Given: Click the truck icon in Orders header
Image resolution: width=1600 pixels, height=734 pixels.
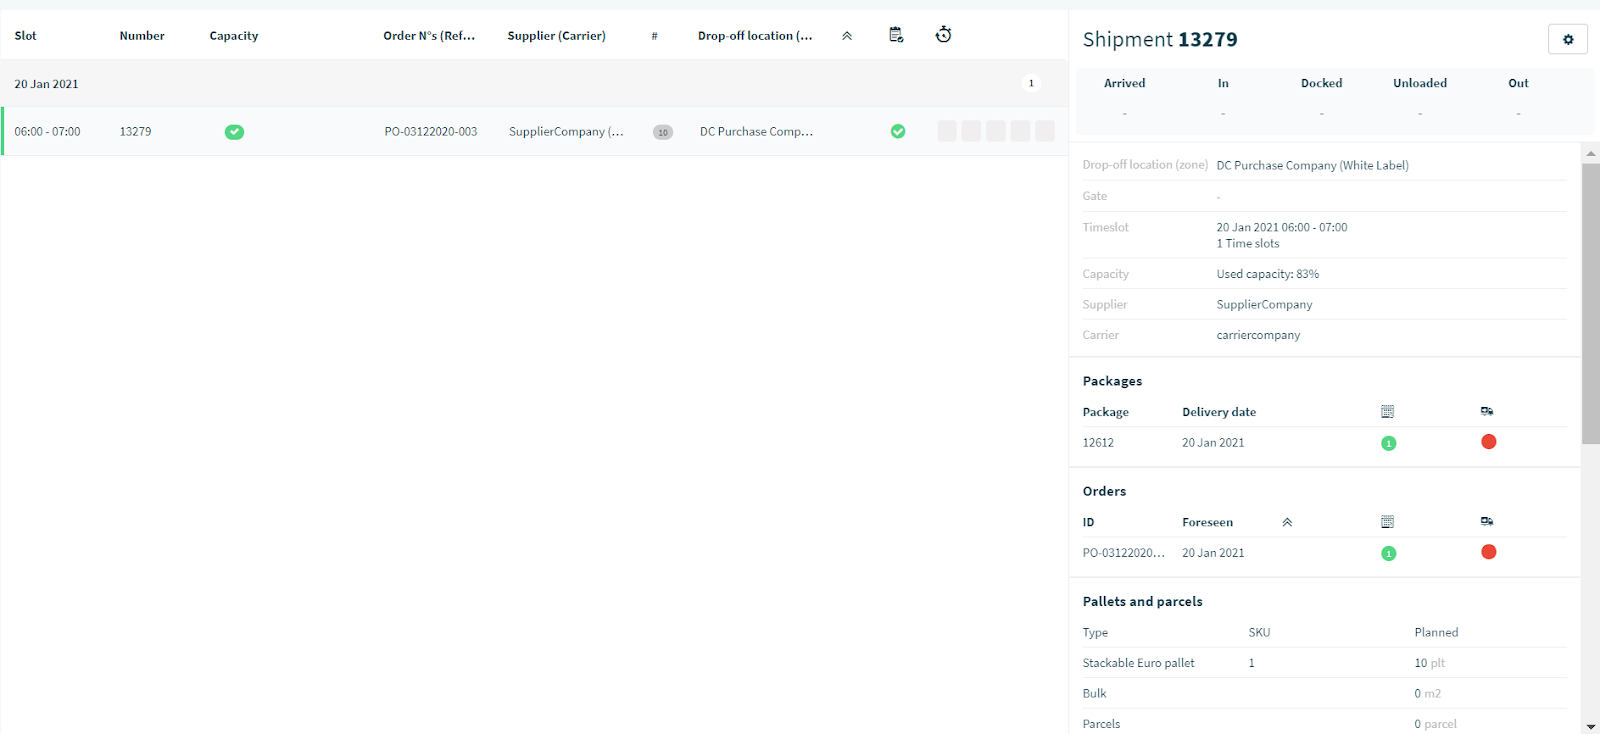Looking at the screenshot, I should (1487, 521).
